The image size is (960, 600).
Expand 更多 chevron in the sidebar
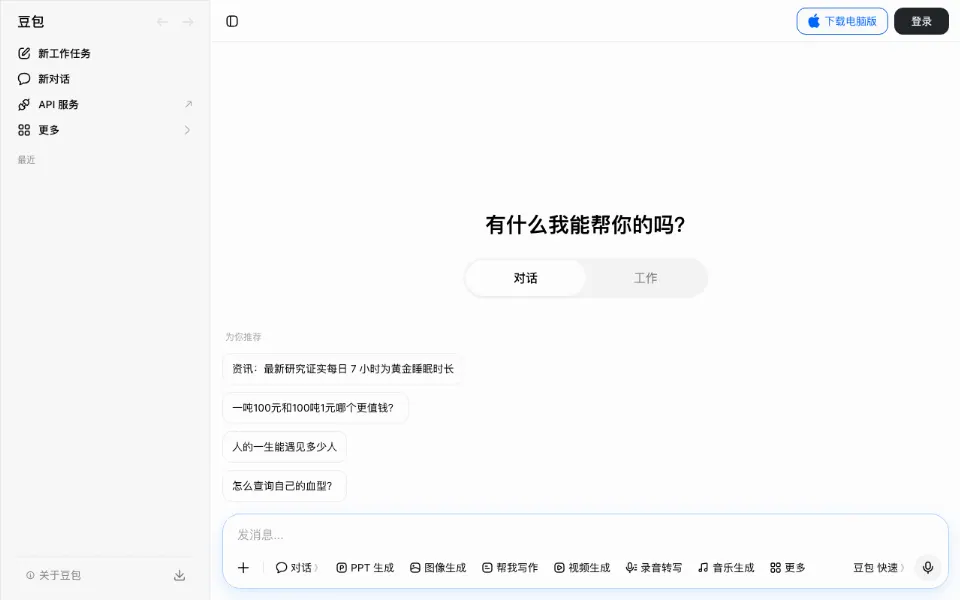(x=187, y=130)
